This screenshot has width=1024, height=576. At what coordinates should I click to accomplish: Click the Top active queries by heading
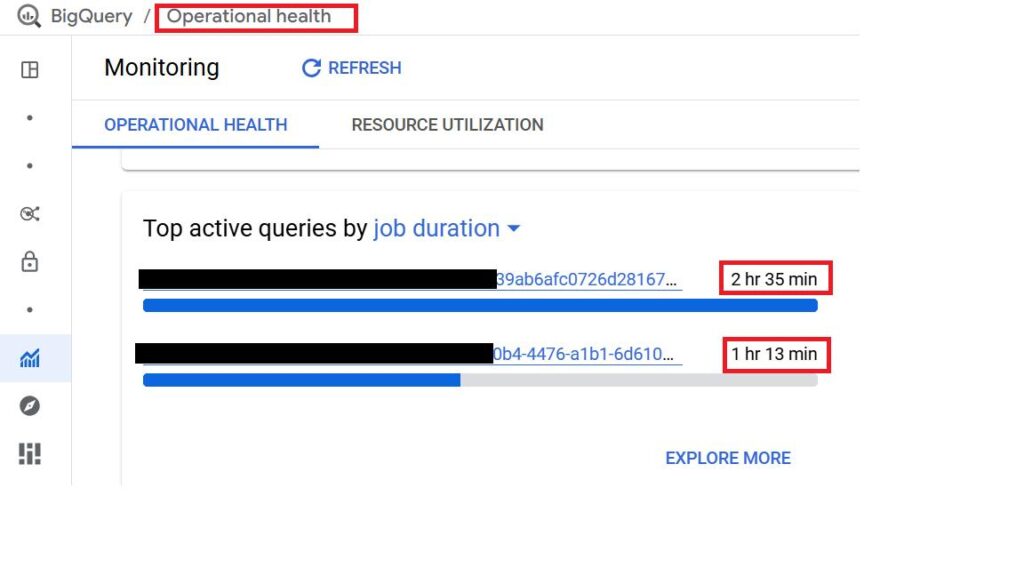(255, 229)
